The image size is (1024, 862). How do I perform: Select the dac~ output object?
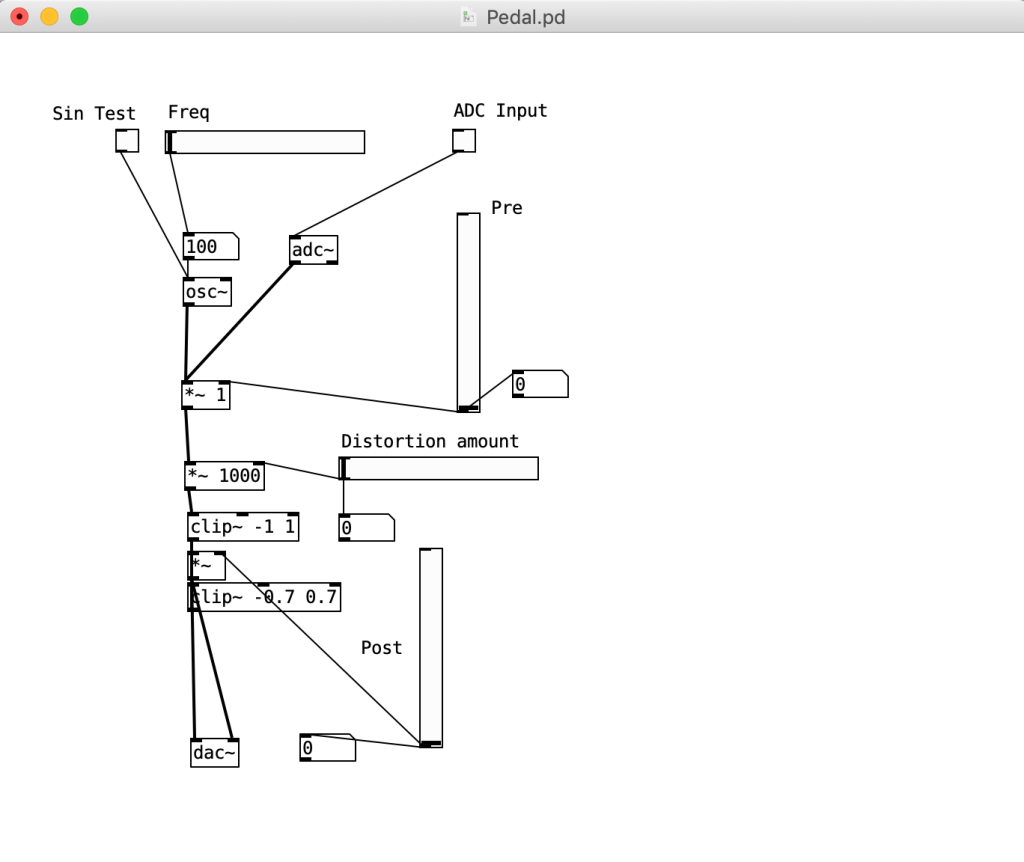pyautogui.click(x=214, y=753)
